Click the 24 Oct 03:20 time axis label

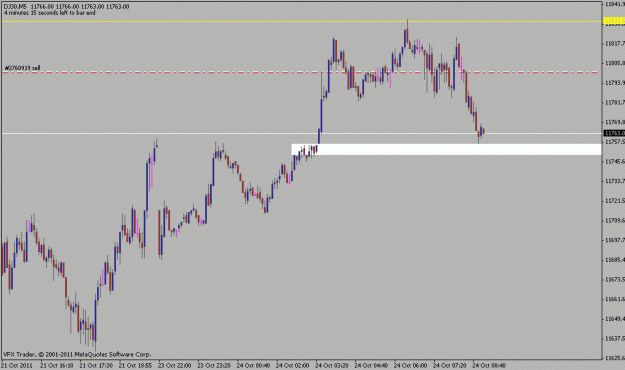point(332,365)
